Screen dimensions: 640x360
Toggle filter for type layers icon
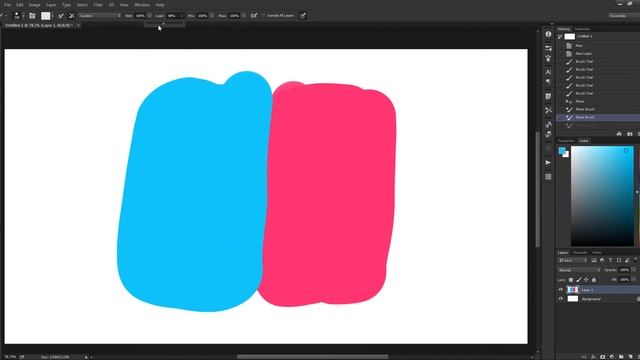(610, 260)
